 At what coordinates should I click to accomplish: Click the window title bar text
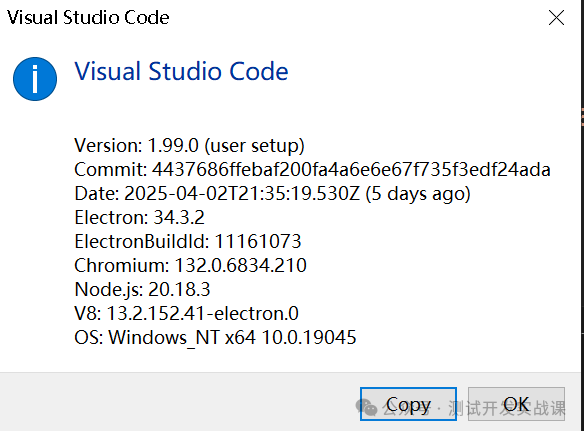88,18
